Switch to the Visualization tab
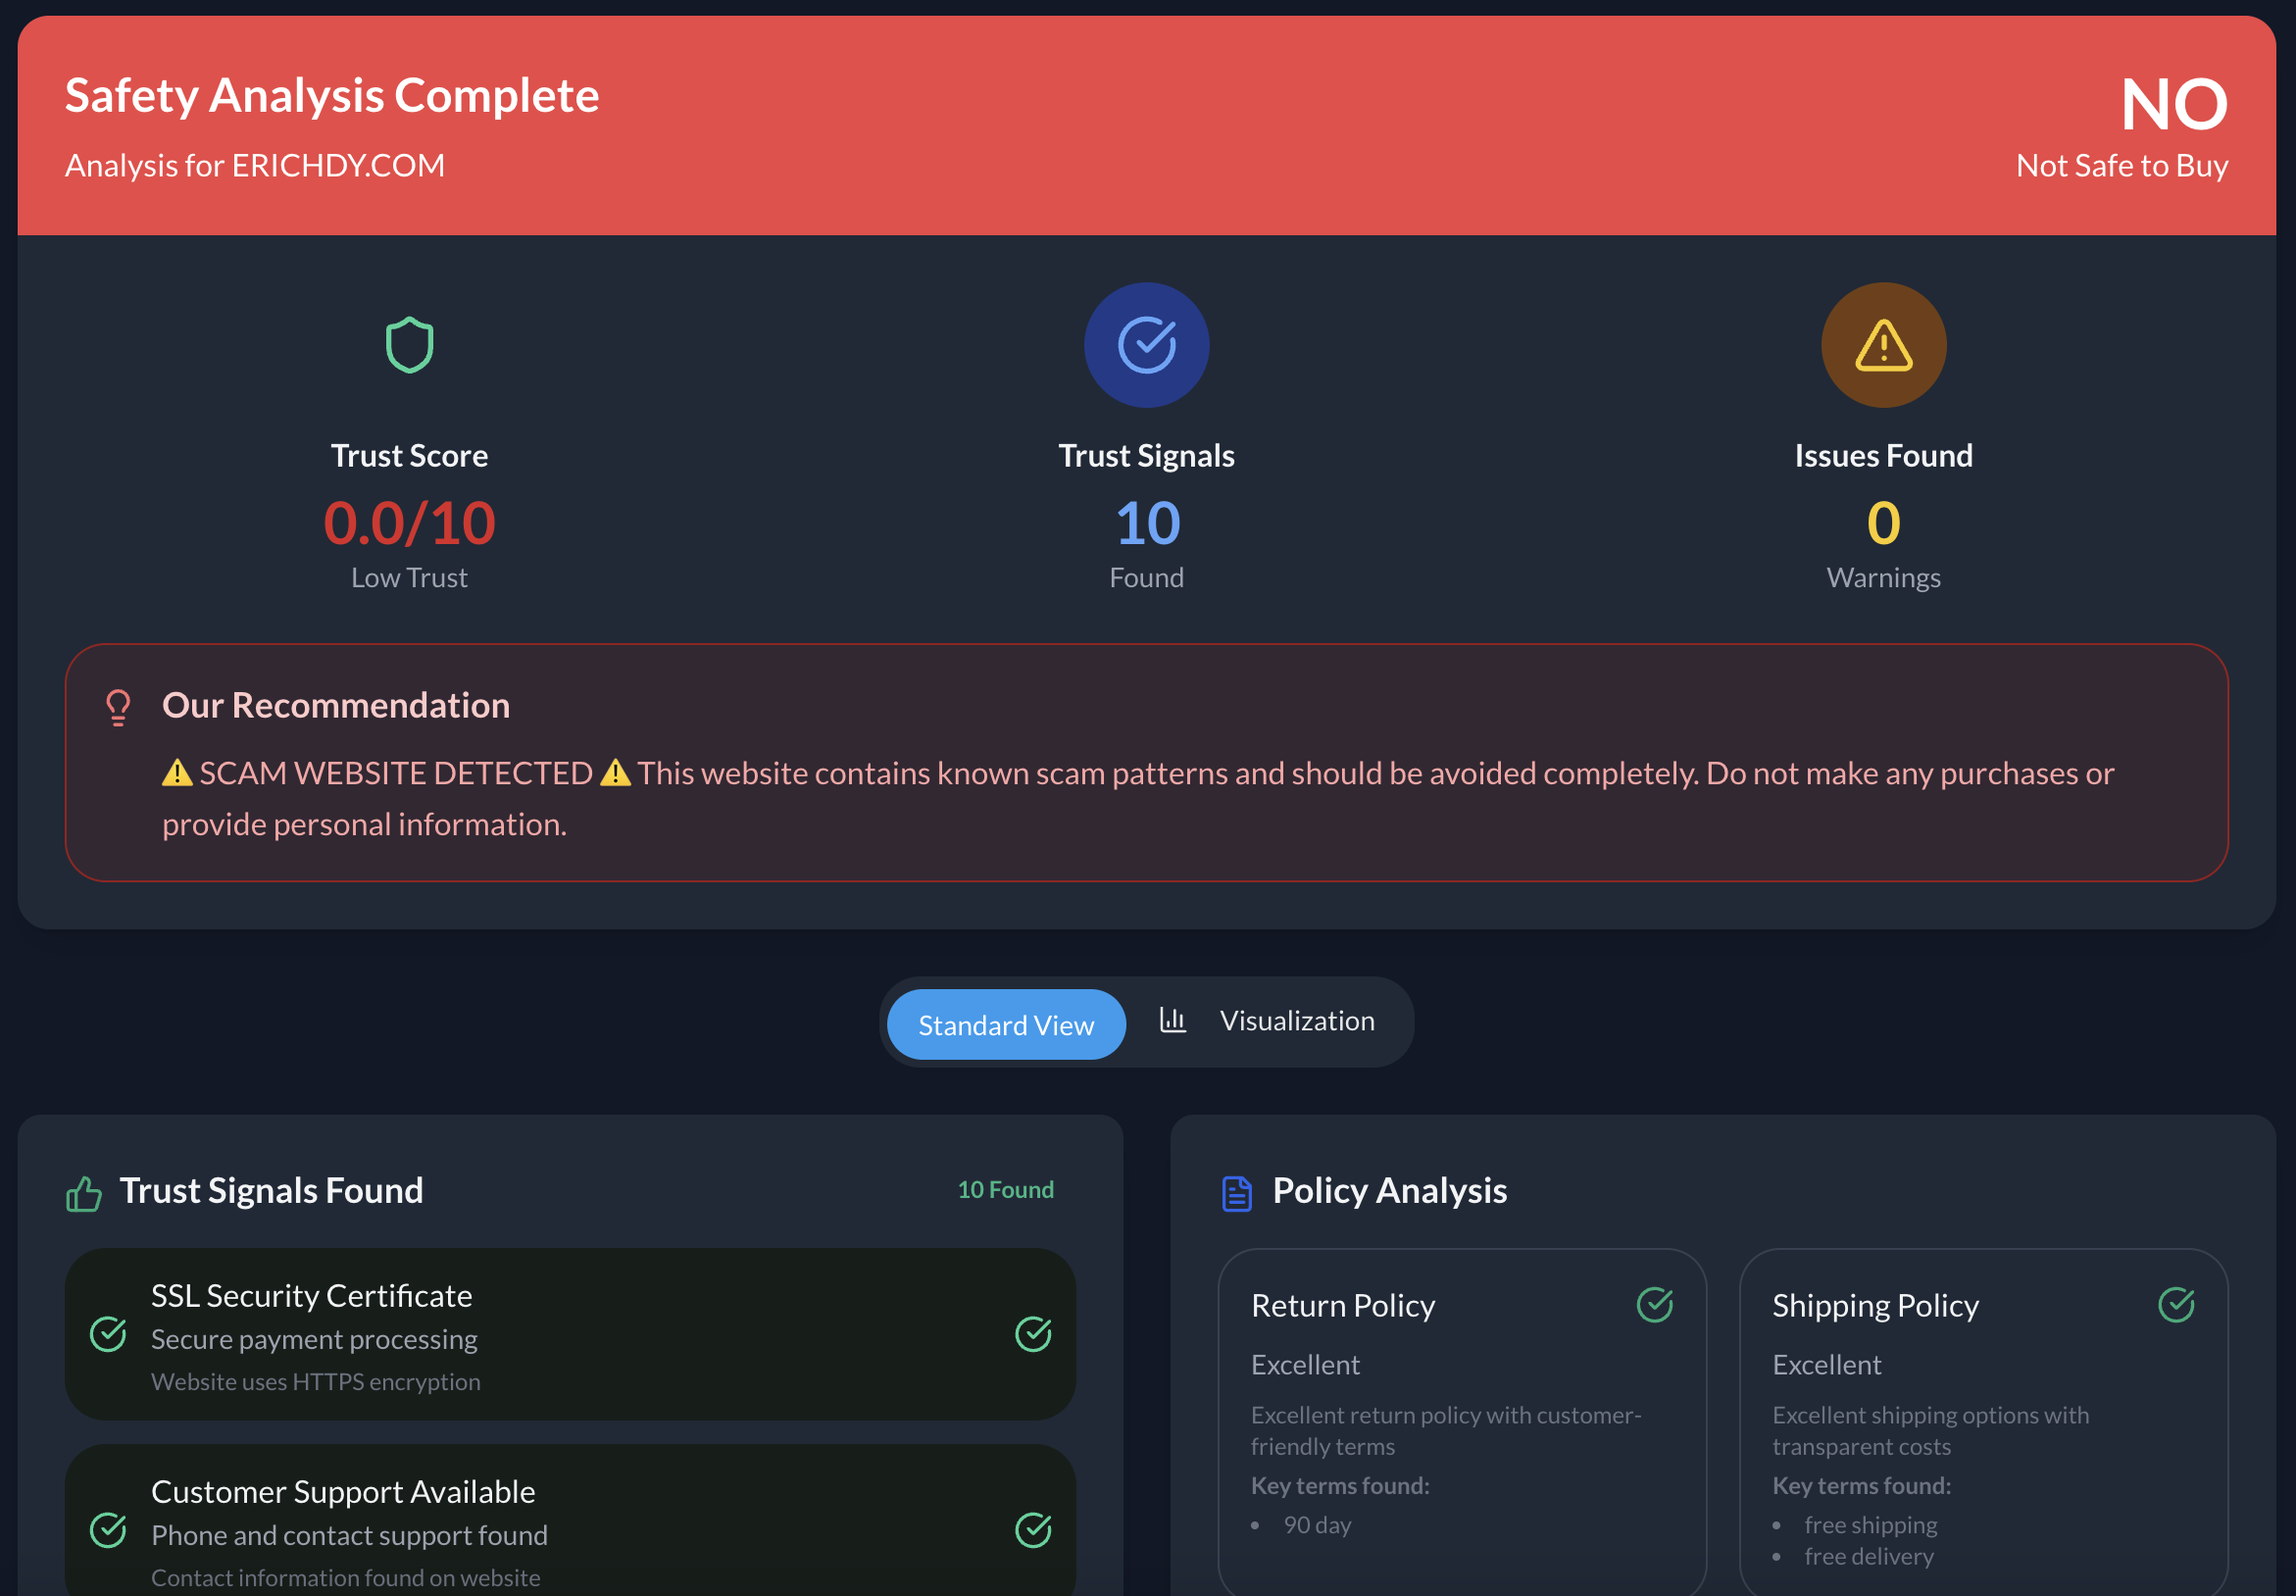The width and height of the screenshot is (2296, 1596). pos(1296,1021)
